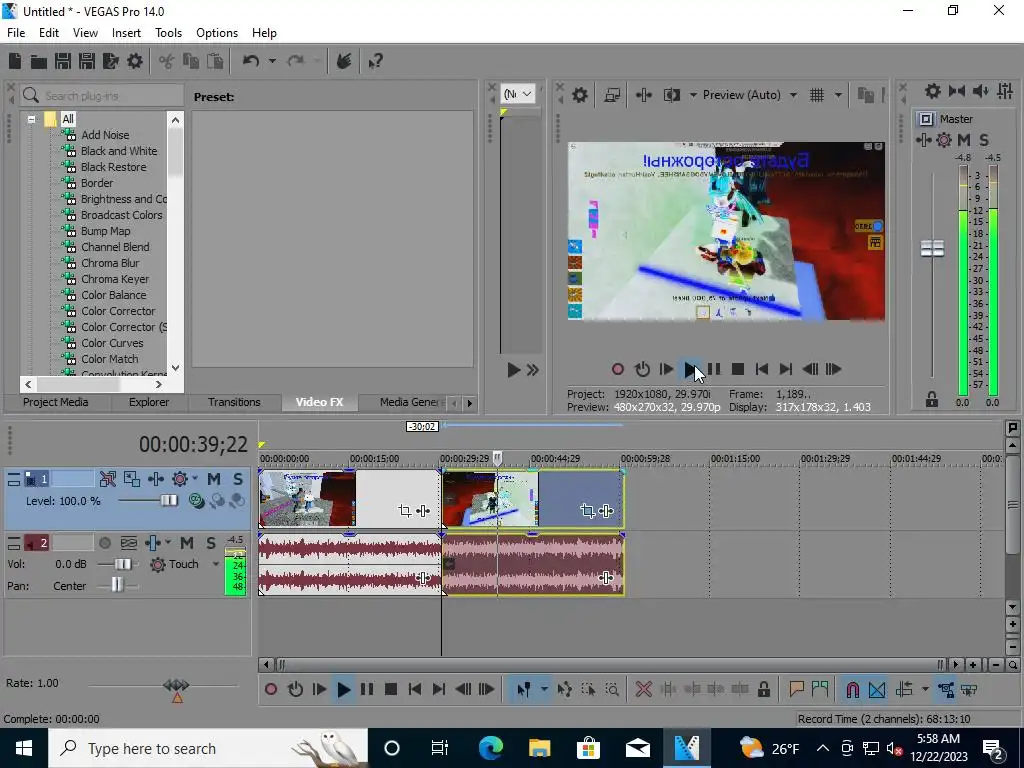The image size is (1024, 768).
Task: Solo audio track 2
Action: click(211, 543)
